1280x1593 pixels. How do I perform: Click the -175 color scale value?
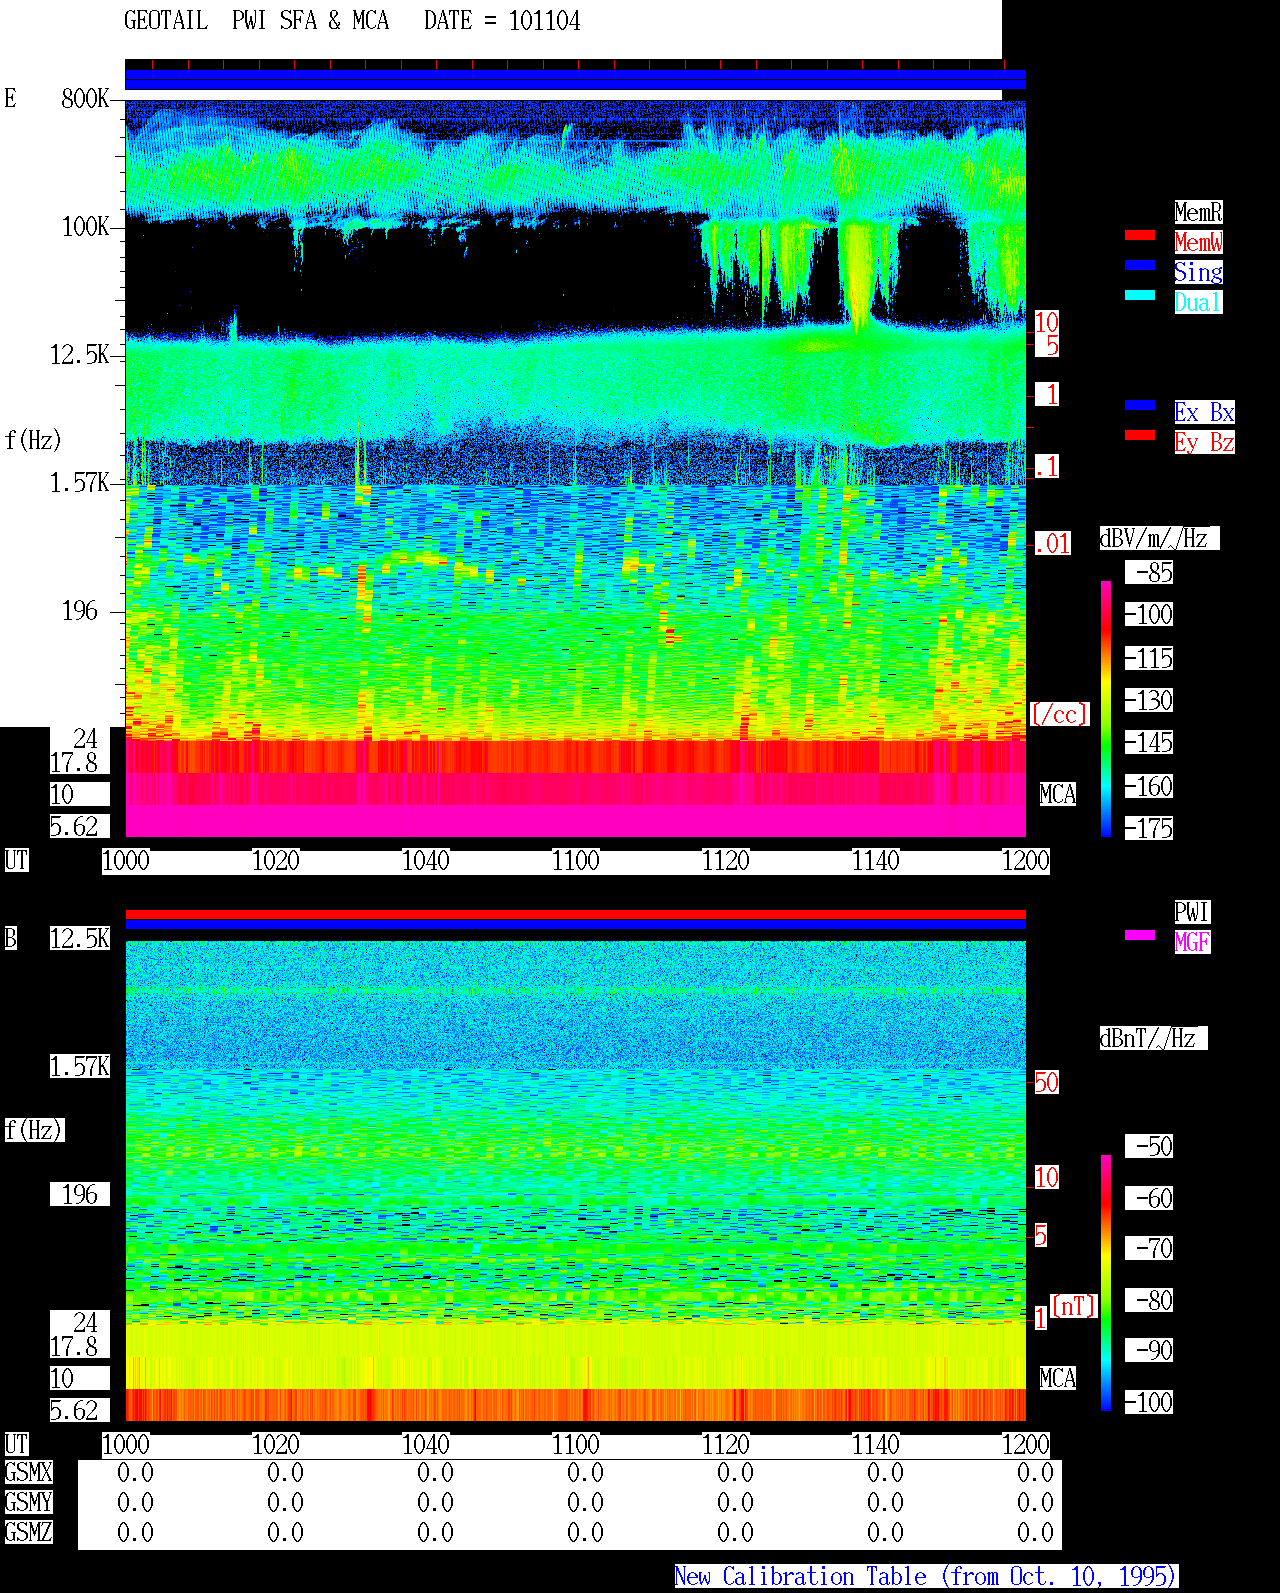[1149, 828]
